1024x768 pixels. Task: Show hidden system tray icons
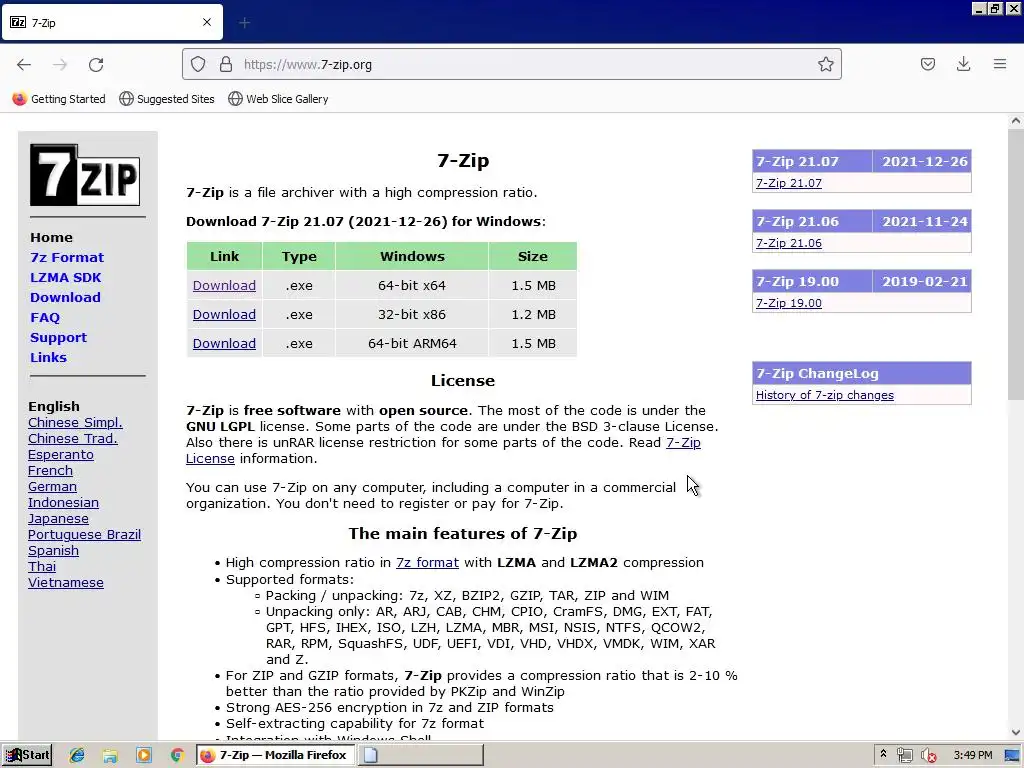(883, 754)
